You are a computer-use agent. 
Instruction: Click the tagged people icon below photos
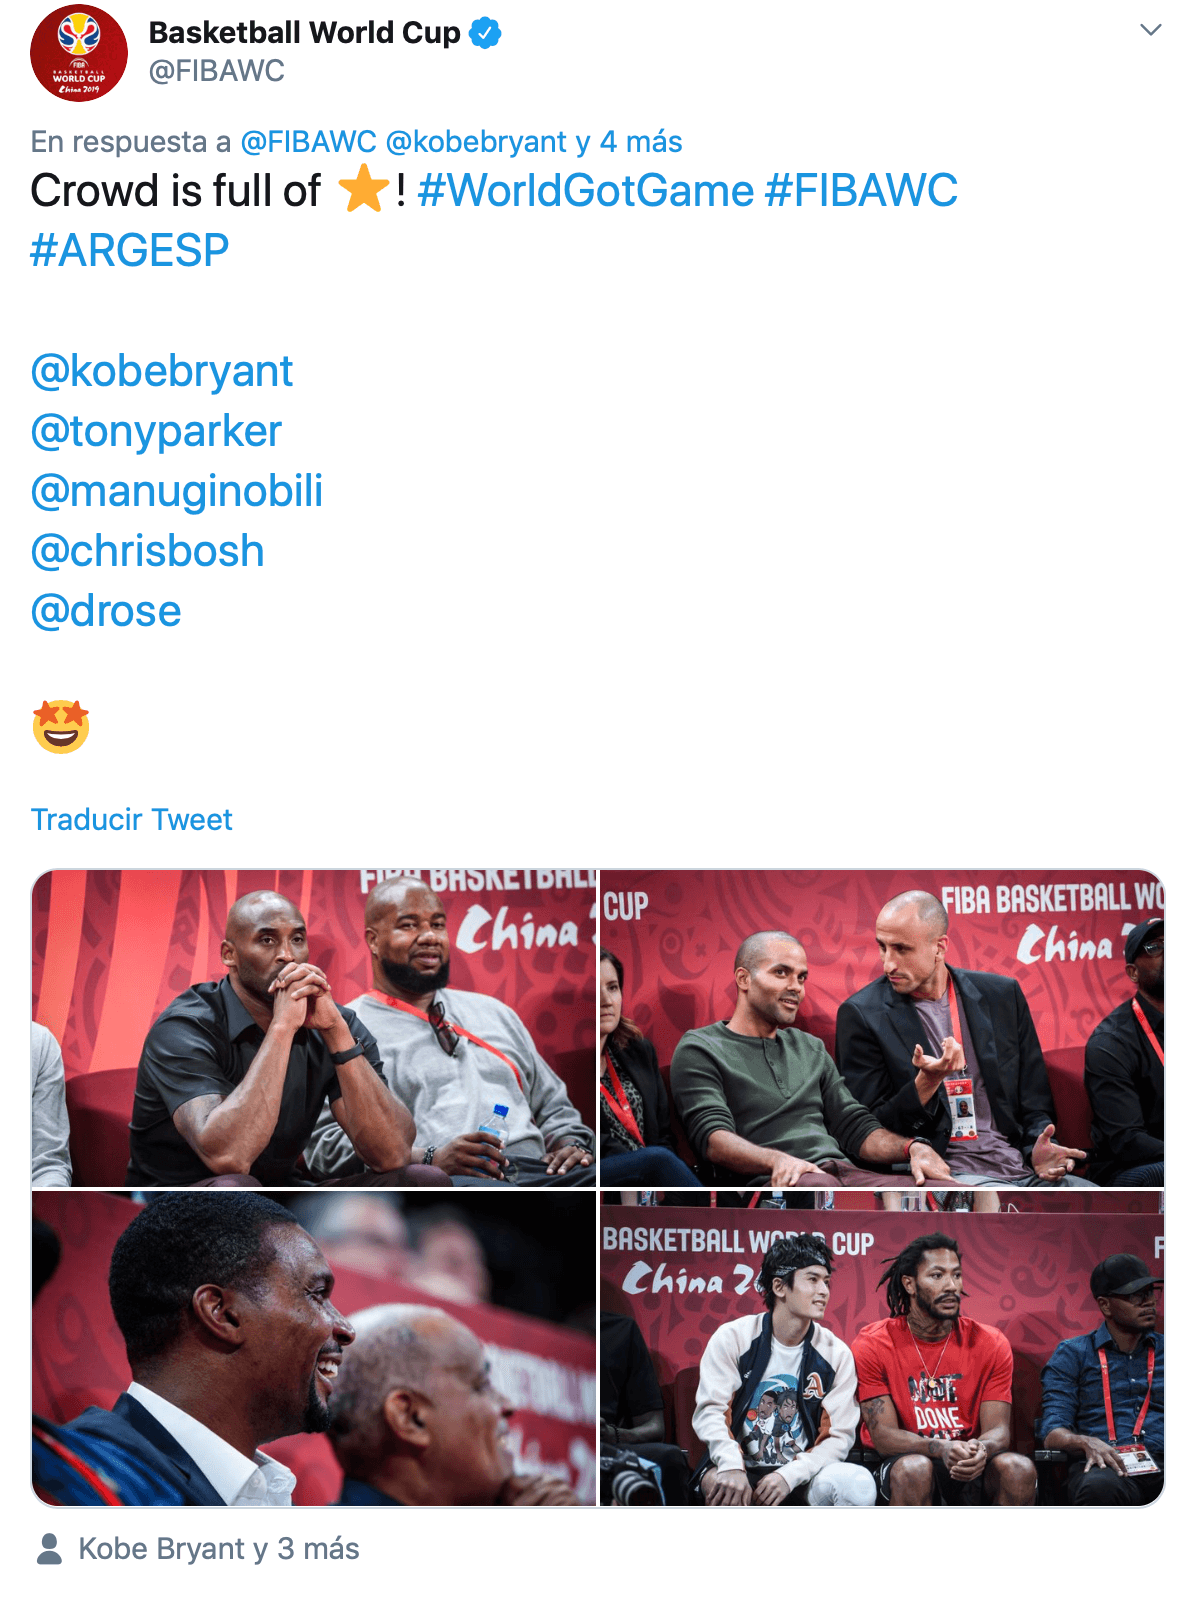click(x=49, y=1549)
